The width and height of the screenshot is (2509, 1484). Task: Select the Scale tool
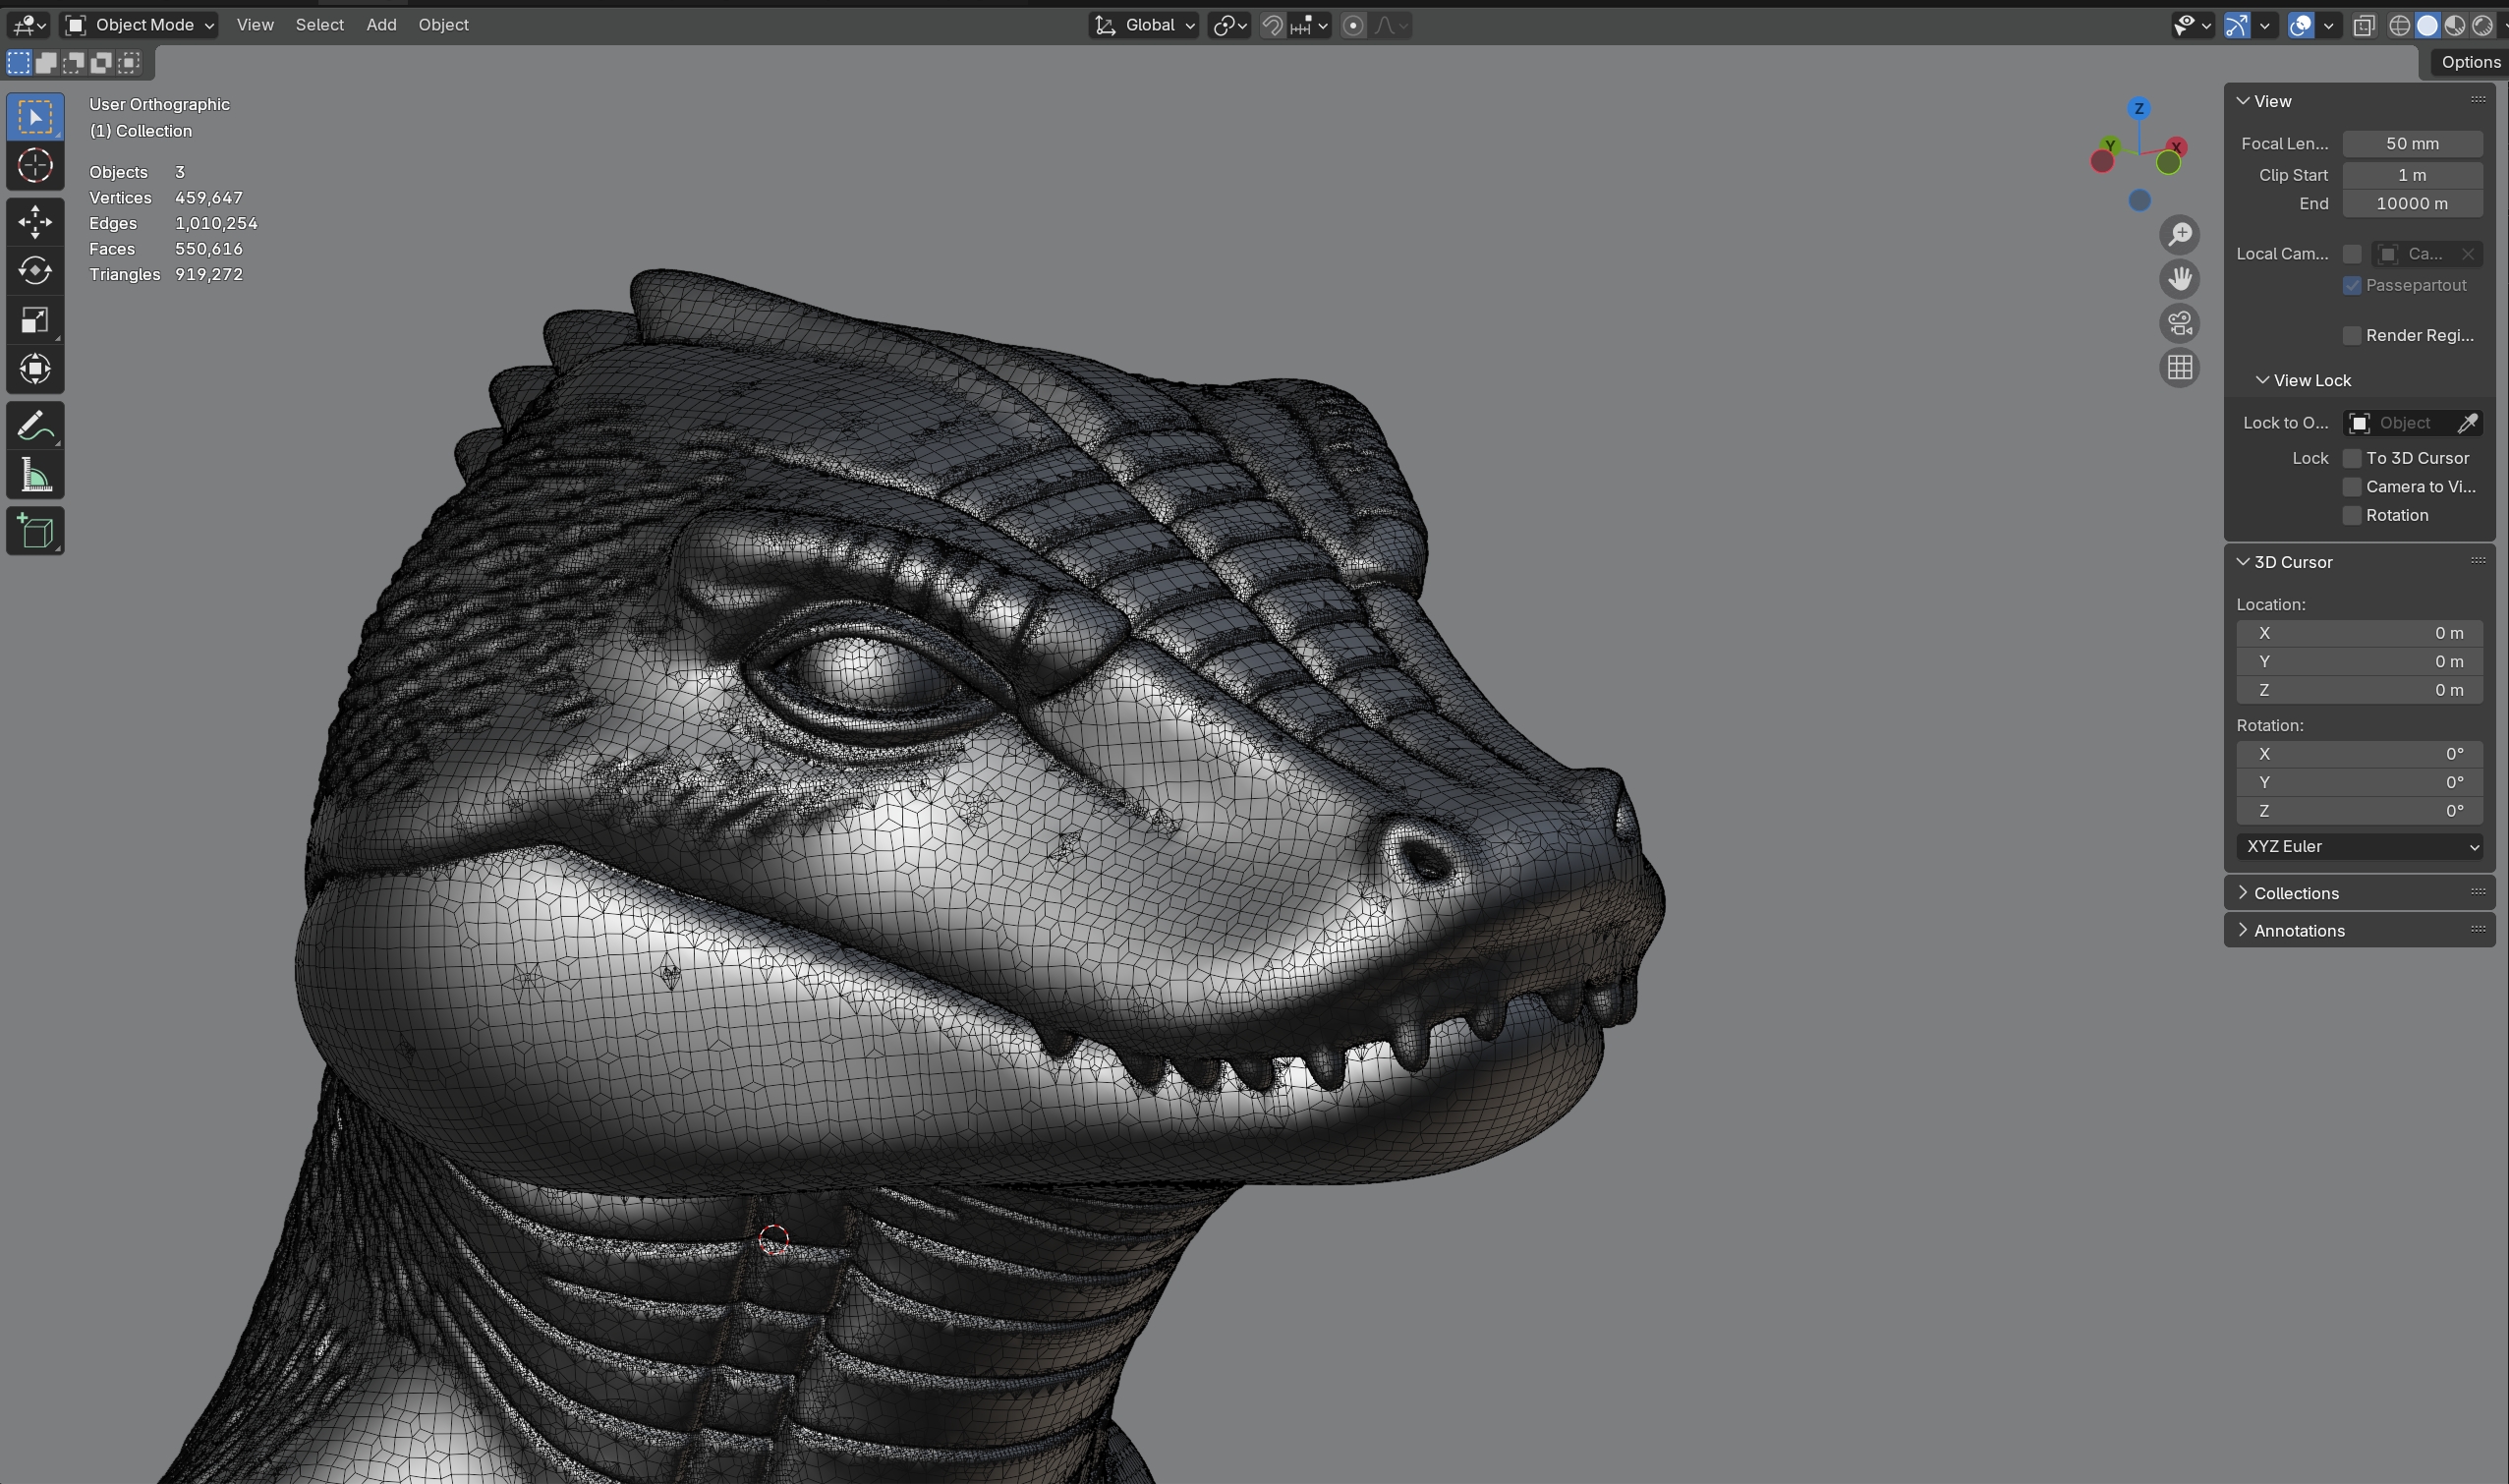pos(35,320)
